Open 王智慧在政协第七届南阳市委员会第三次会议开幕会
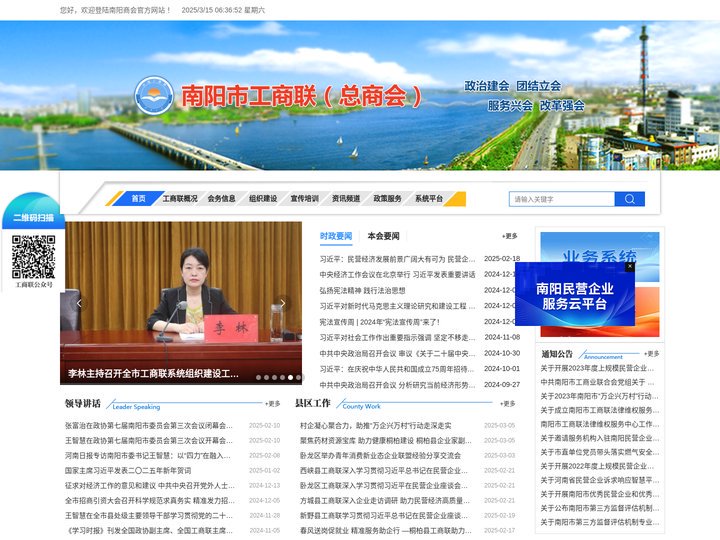The width and height of the screenshot is (720, 540). click(148, 440)
